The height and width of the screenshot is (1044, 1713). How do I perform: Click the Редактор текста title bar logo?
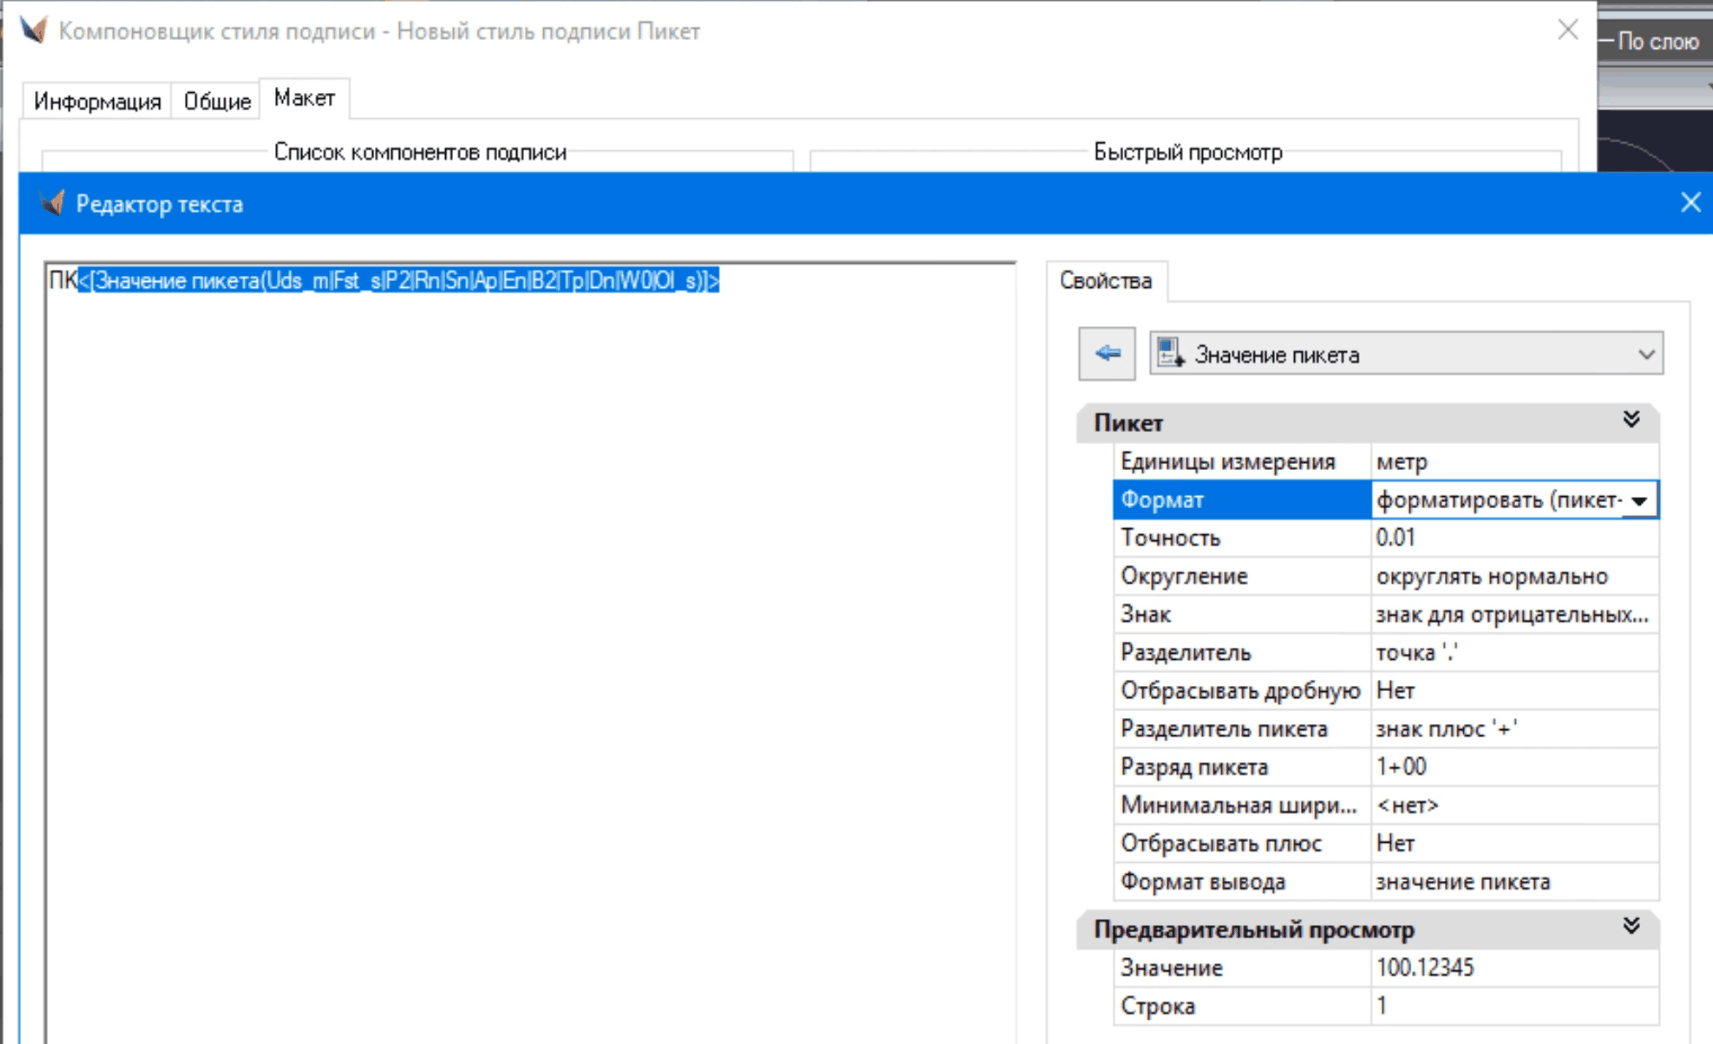click(x=52, y=204)
